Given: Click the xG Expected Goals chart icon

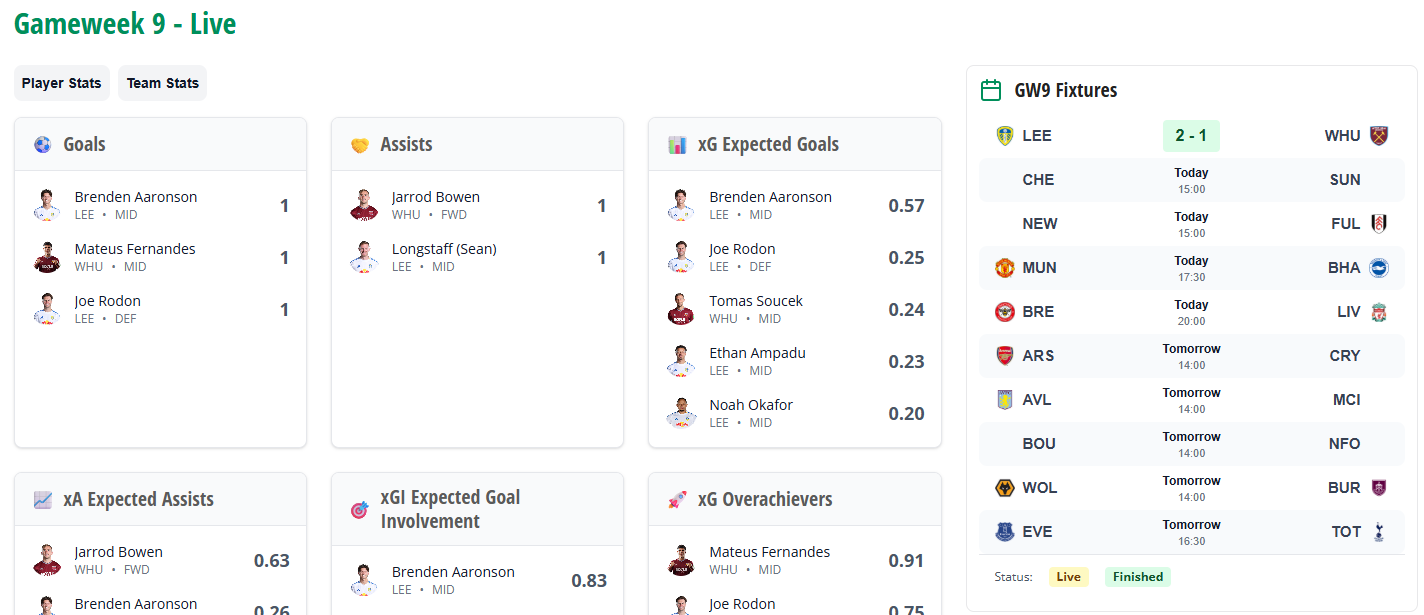Looking at the screenshot, I should click(677, 145).
